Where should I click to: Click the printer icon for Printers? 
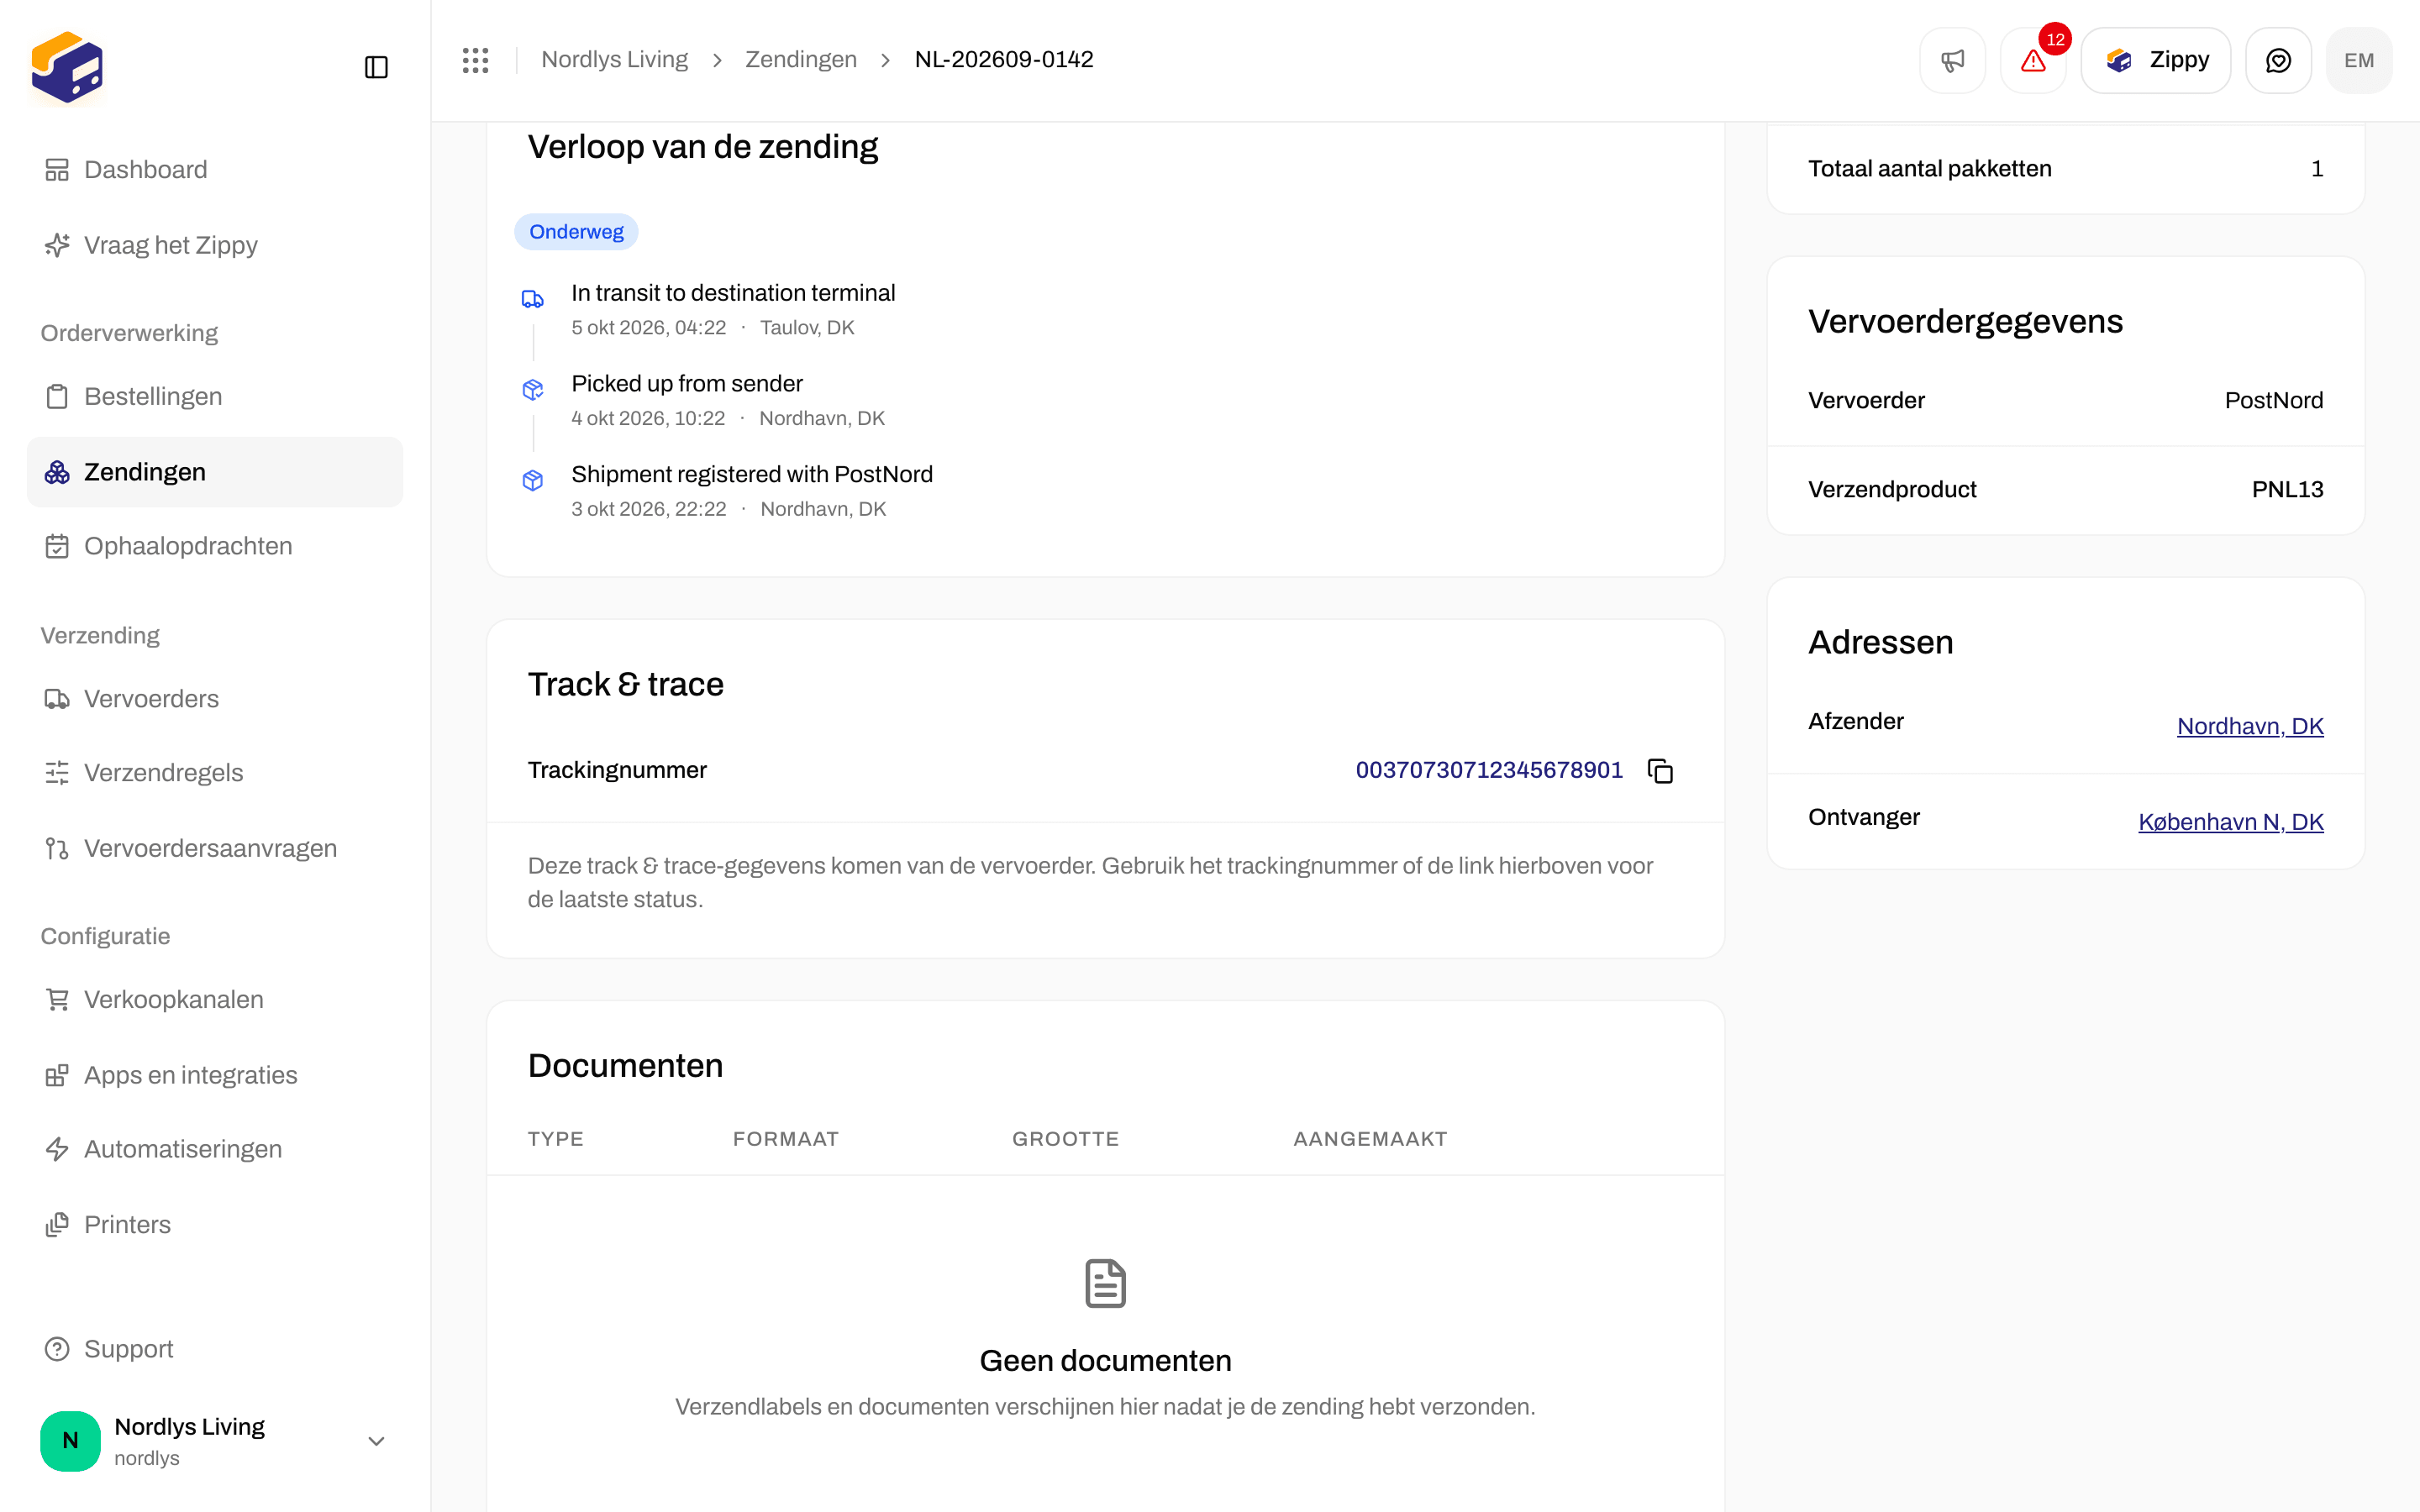click(x=57, y=1225)
